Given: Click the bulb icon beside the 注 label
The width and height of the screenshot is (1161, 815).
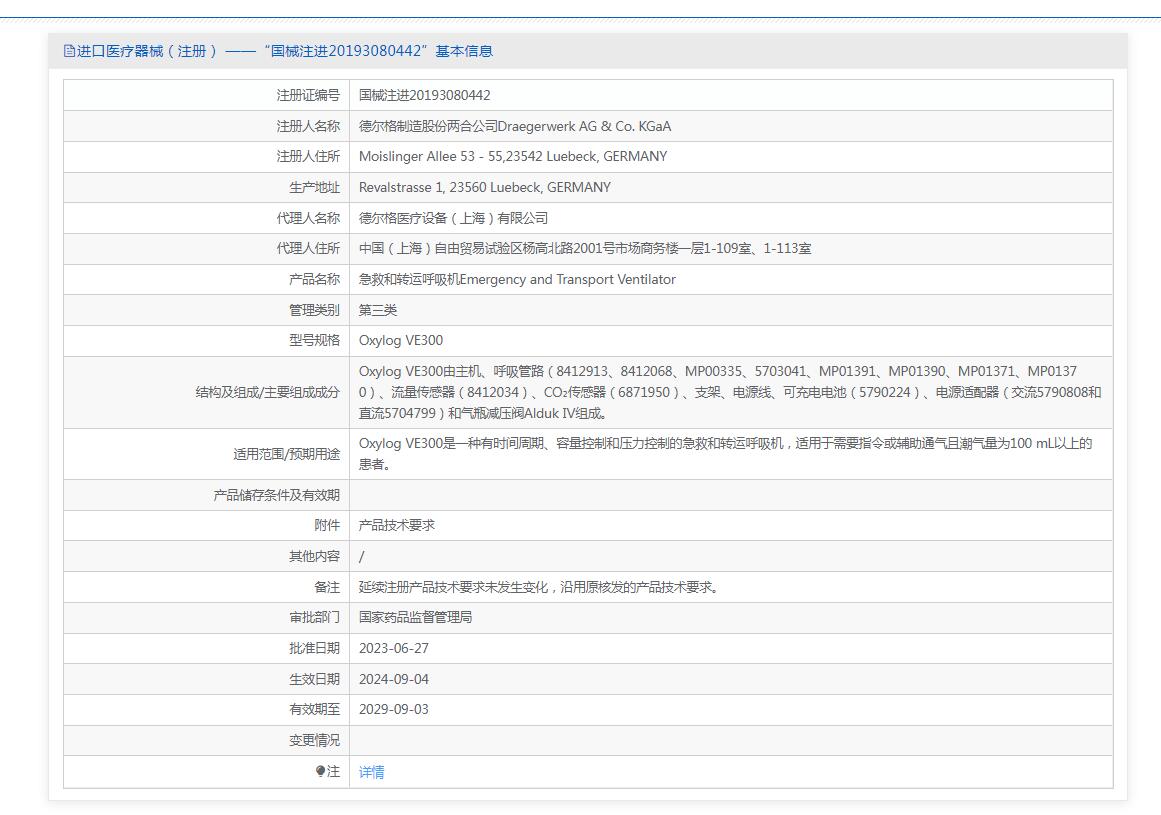Looking at the screenshot, I should (321, 771).
